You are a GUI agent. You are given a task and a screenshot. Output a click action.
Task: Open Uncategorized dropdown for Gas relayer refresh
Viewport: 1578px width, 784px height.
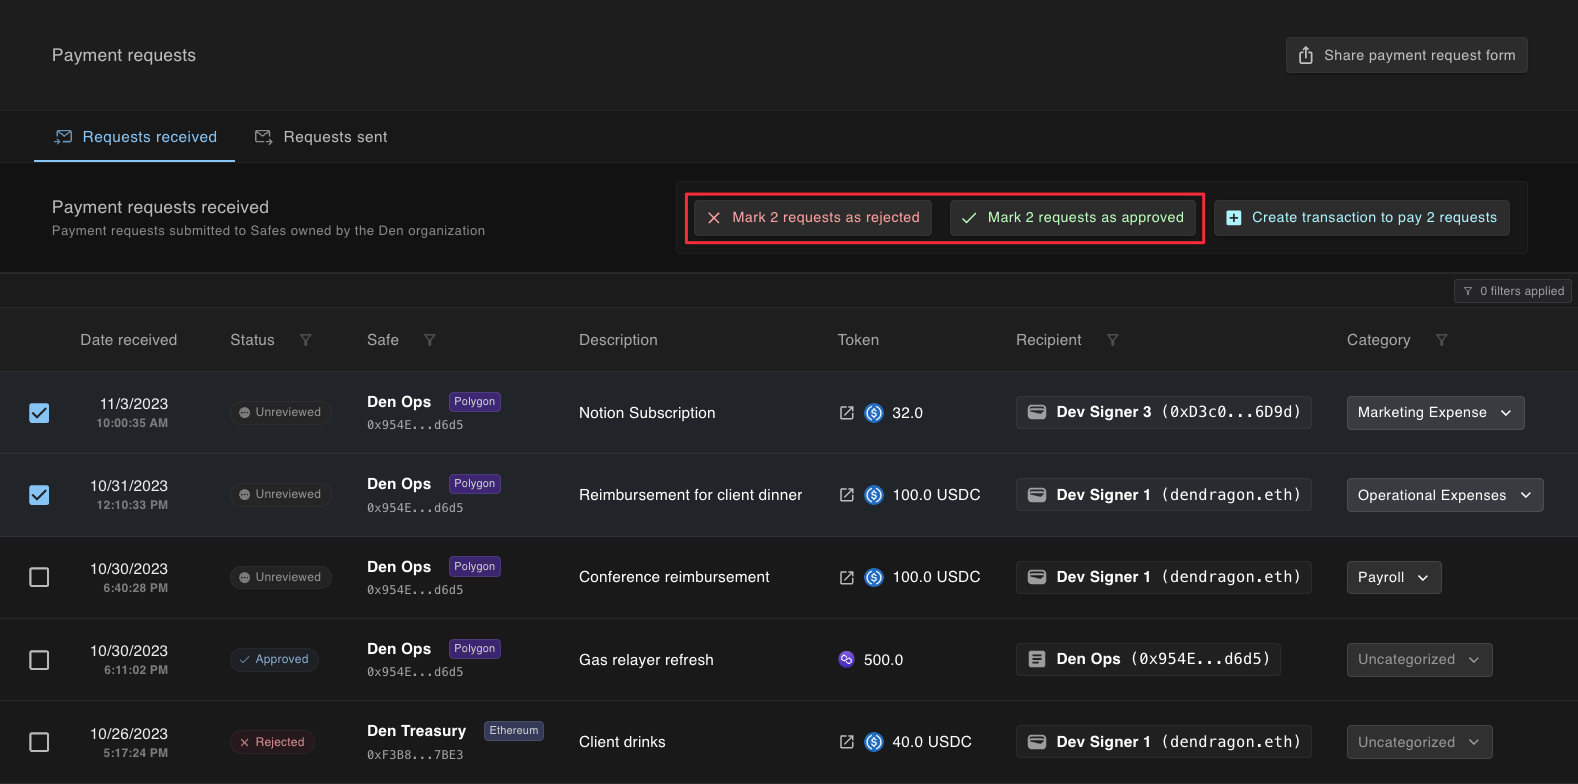[x=1419, y=660]
